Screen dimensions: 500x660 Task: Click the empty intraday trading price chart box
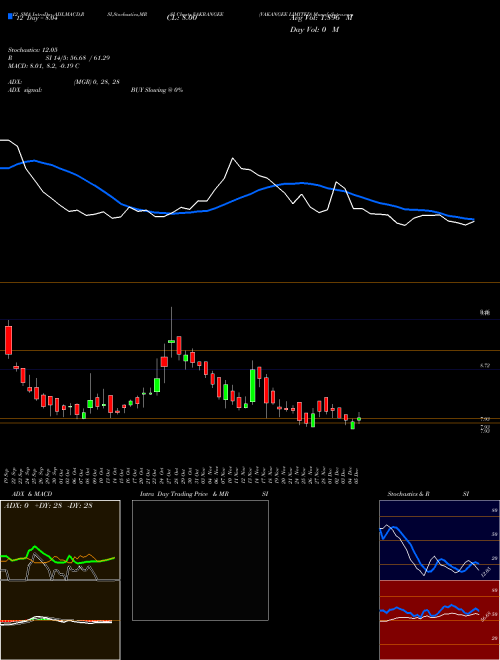pos(200,560)
